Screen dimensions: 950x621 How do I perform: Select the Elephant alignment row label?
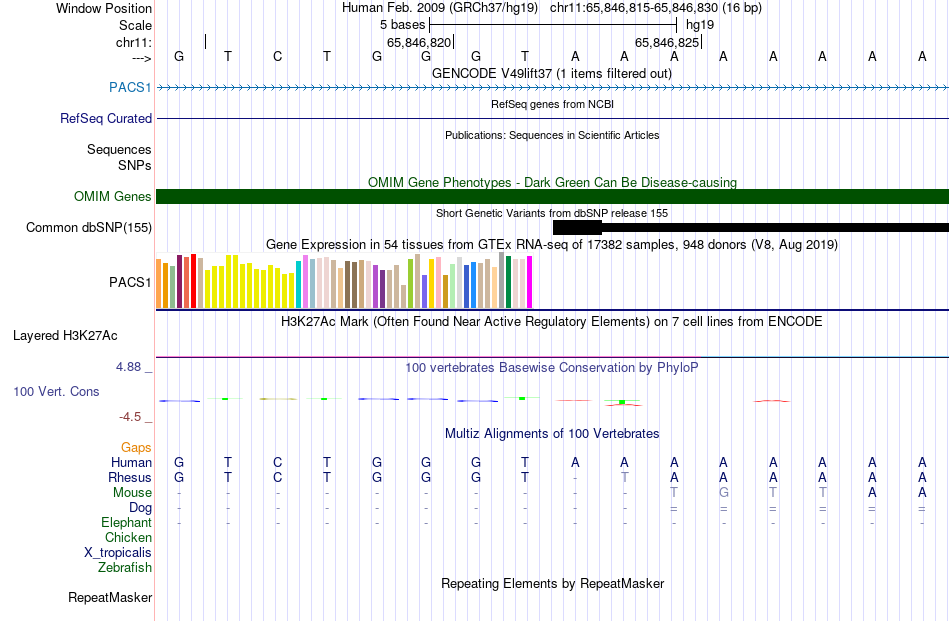126,522
